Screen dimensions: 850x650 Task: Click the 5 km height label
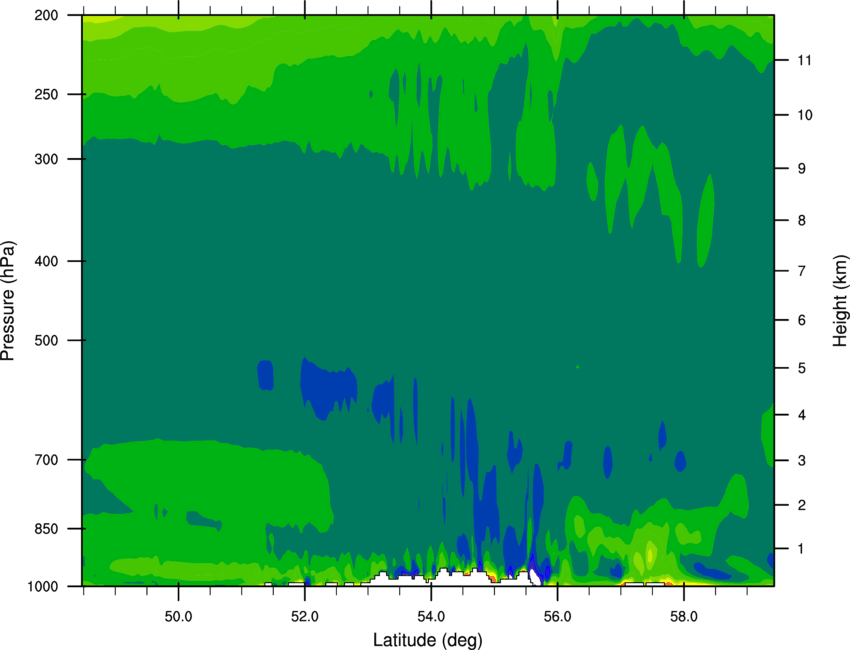(x=802, y=368)
